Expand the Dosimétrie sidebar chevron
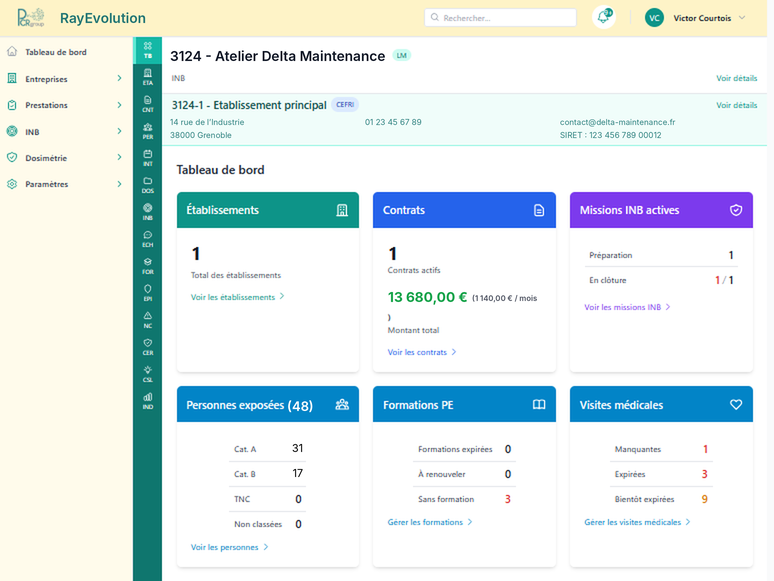Image resolution: width=774 pixels, height=581 pixels. pyautogui.click(x=119, y=157)
